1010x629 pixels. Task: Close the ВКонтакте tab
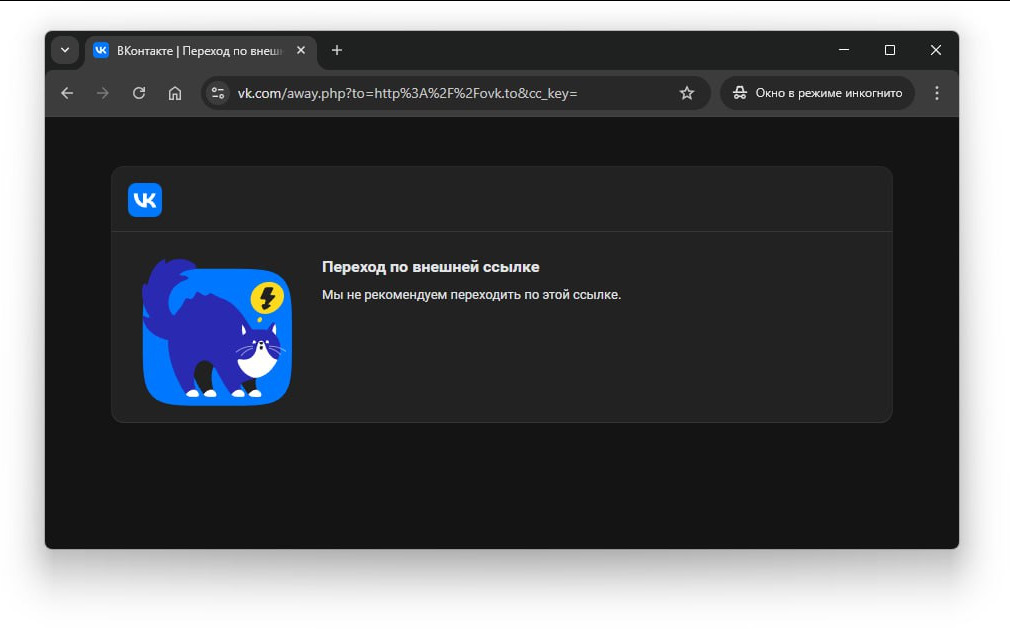(x=301, y=50)
